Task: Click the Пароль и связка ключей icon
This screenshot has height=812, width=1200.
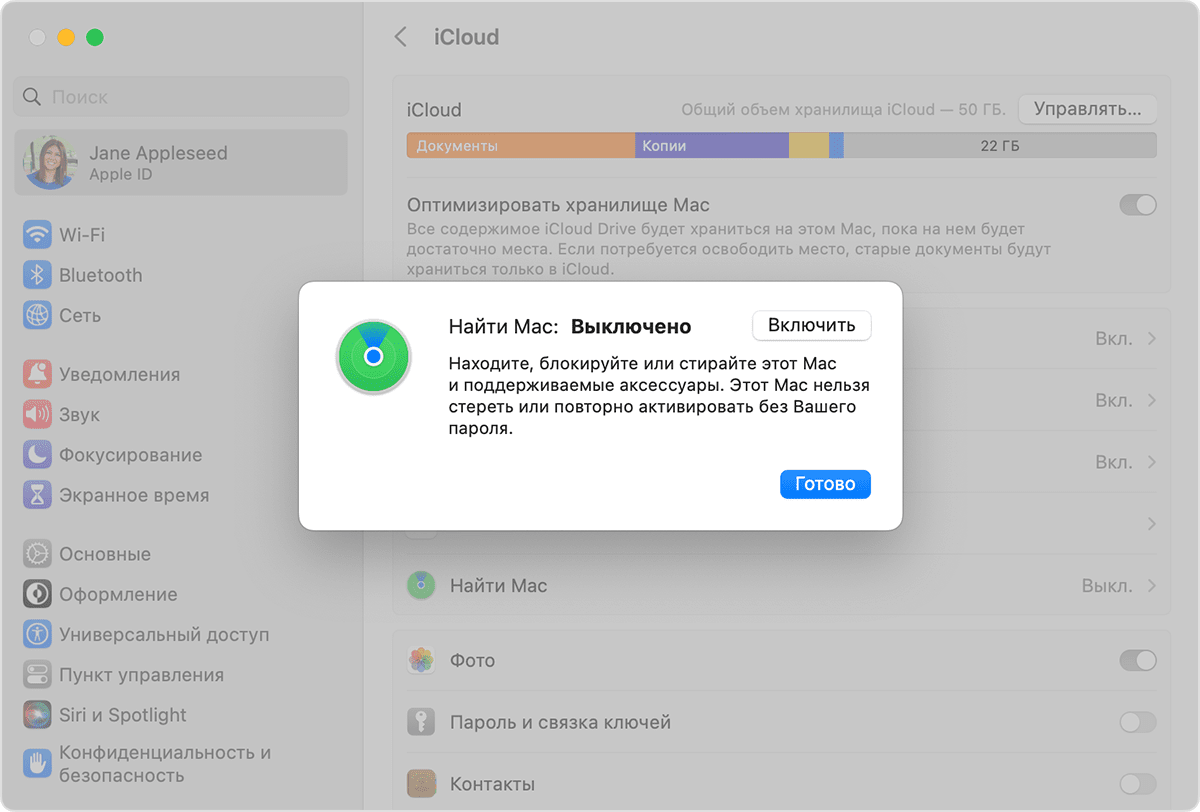Action: [x=421, y=722]
